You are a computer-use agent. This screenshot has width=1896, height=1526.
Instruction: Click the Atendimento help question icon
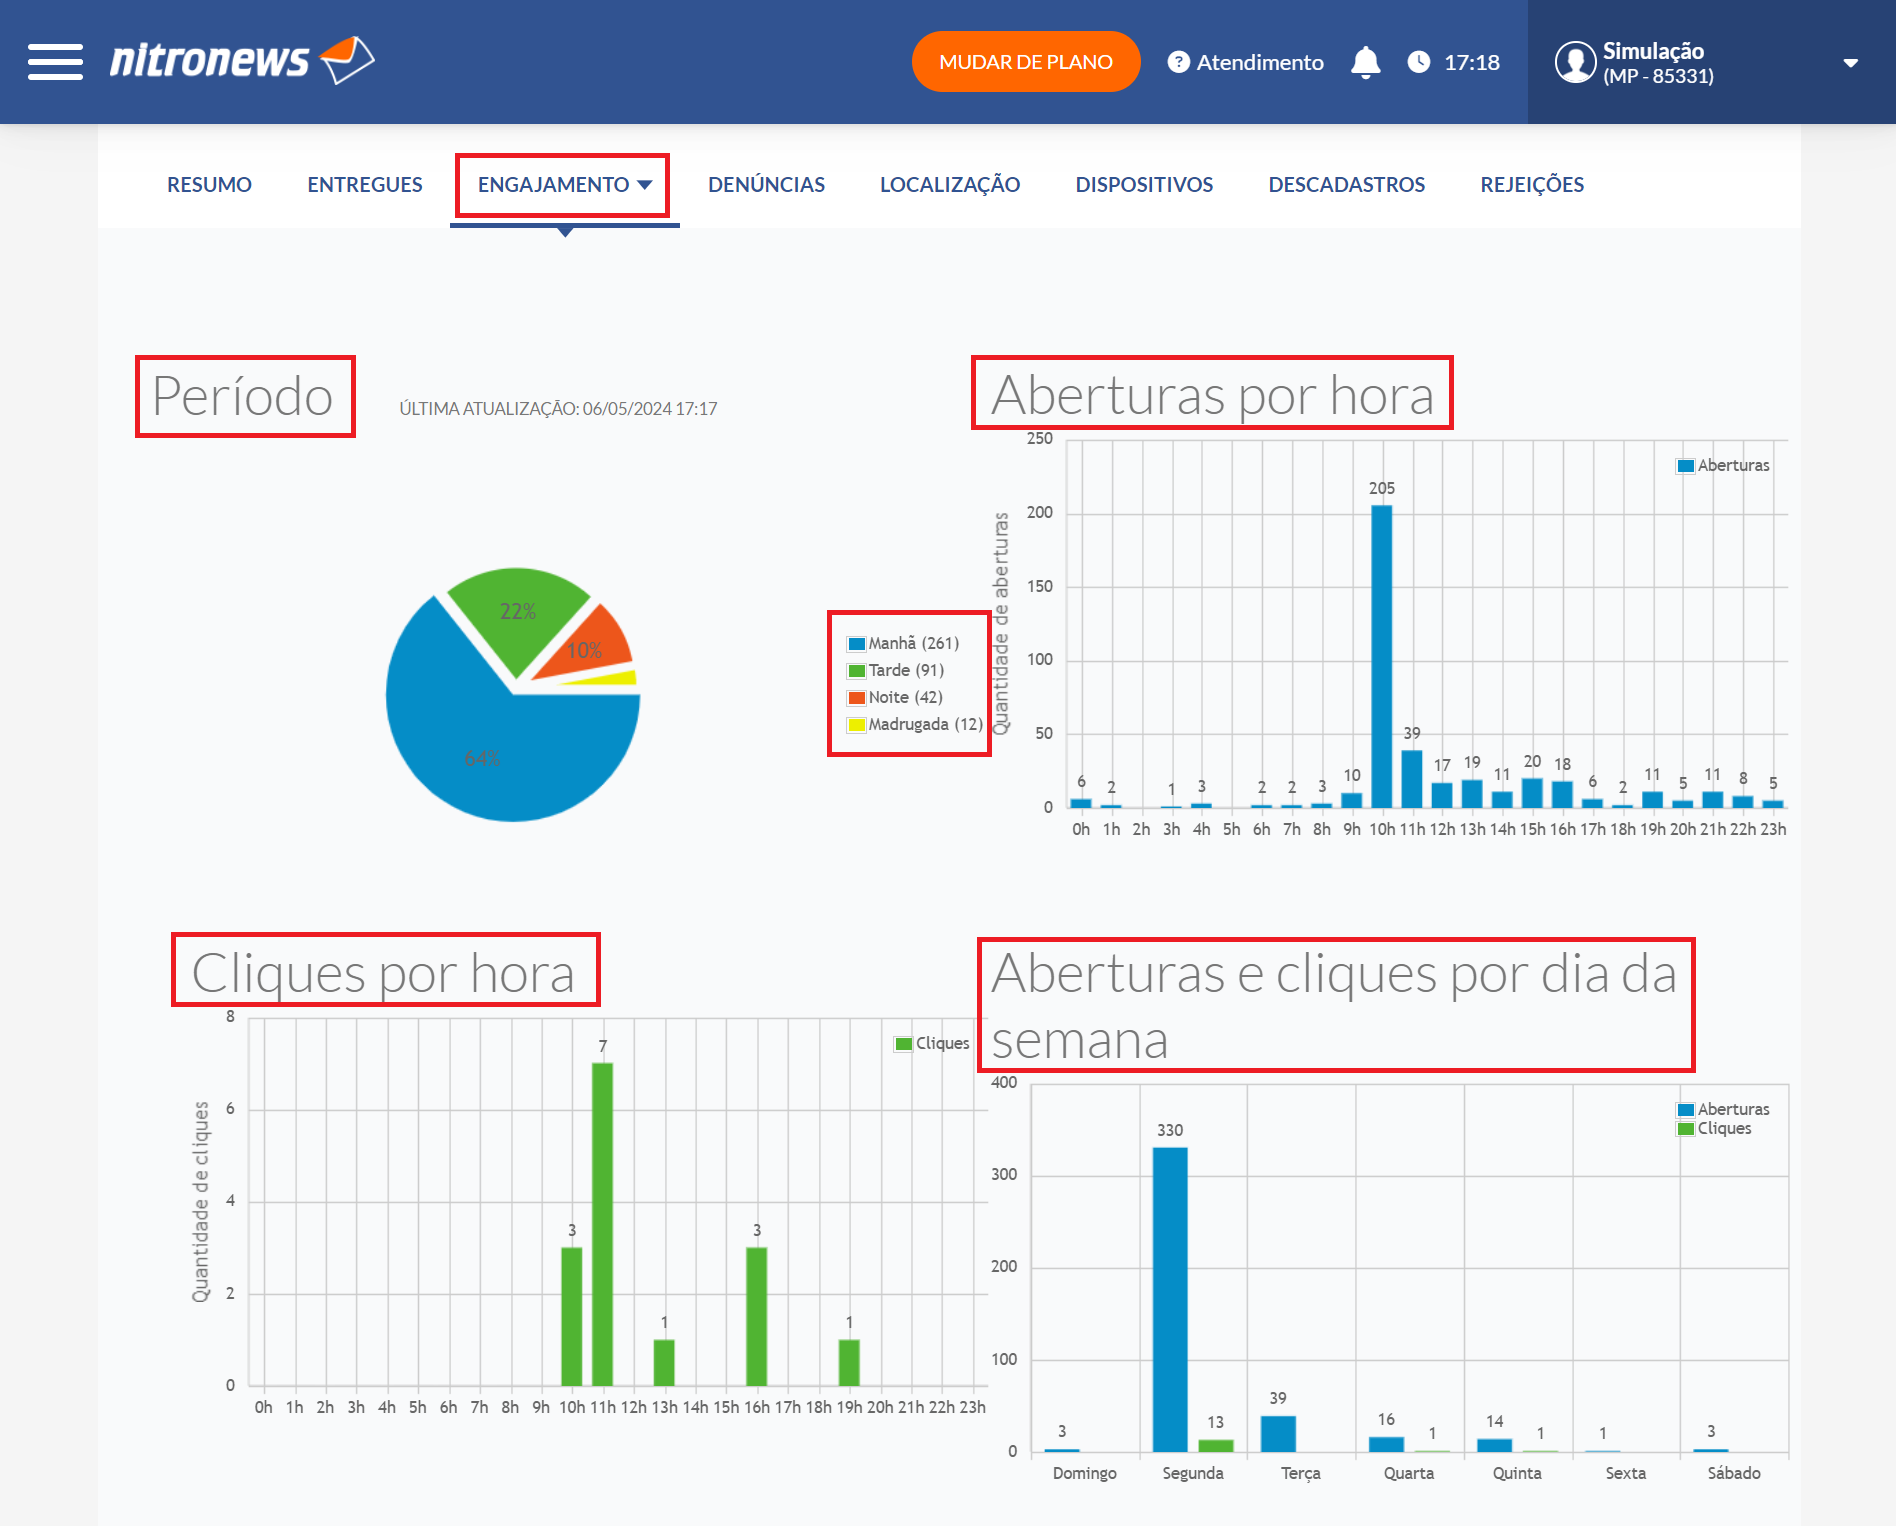[1179, 62]
